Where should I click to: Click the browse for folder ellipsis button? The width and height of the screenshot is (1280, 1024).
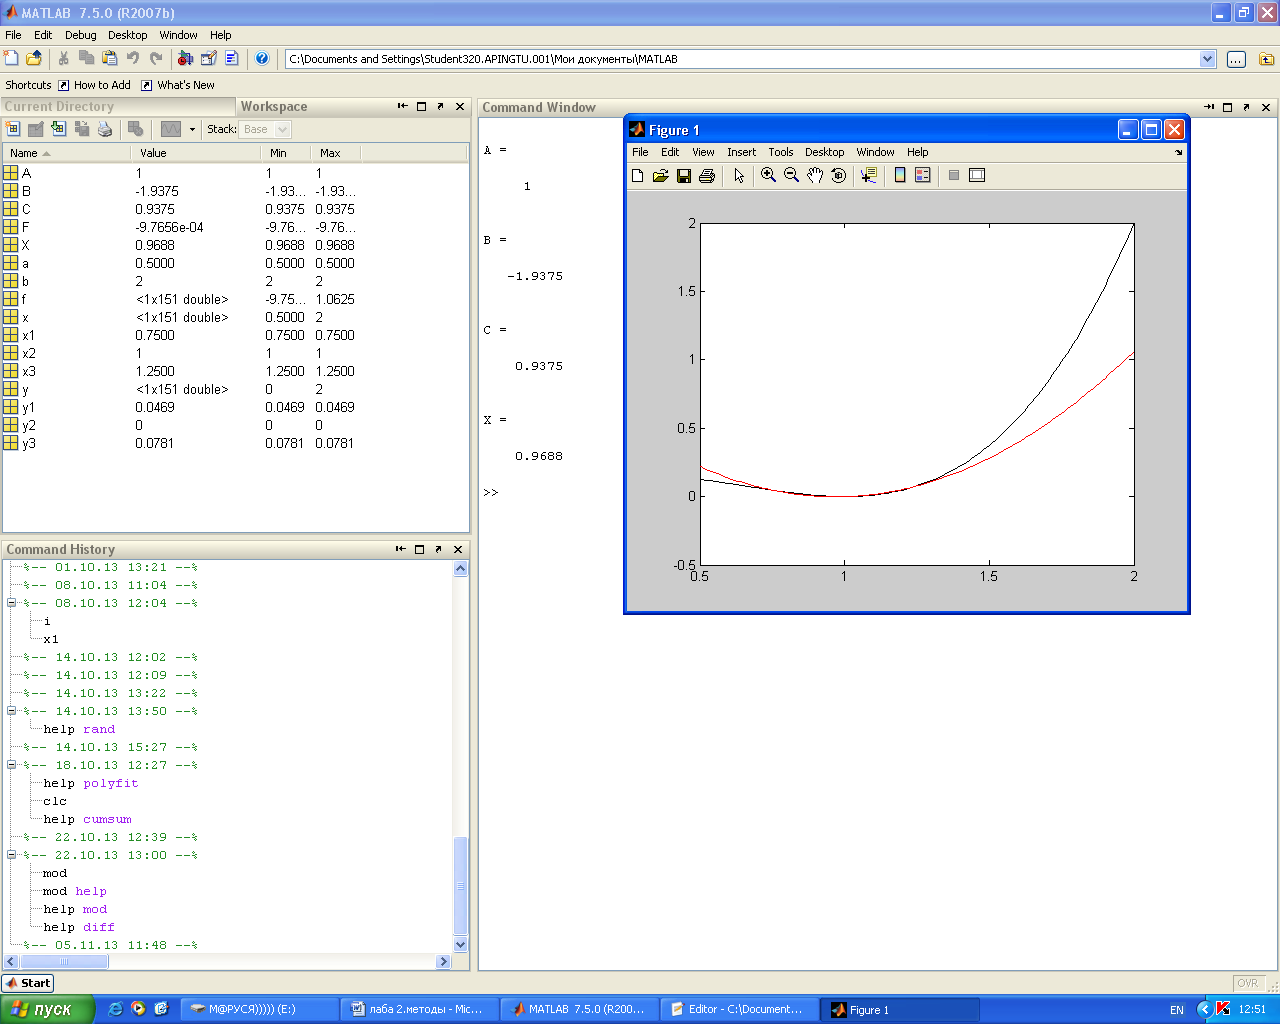1236,59
